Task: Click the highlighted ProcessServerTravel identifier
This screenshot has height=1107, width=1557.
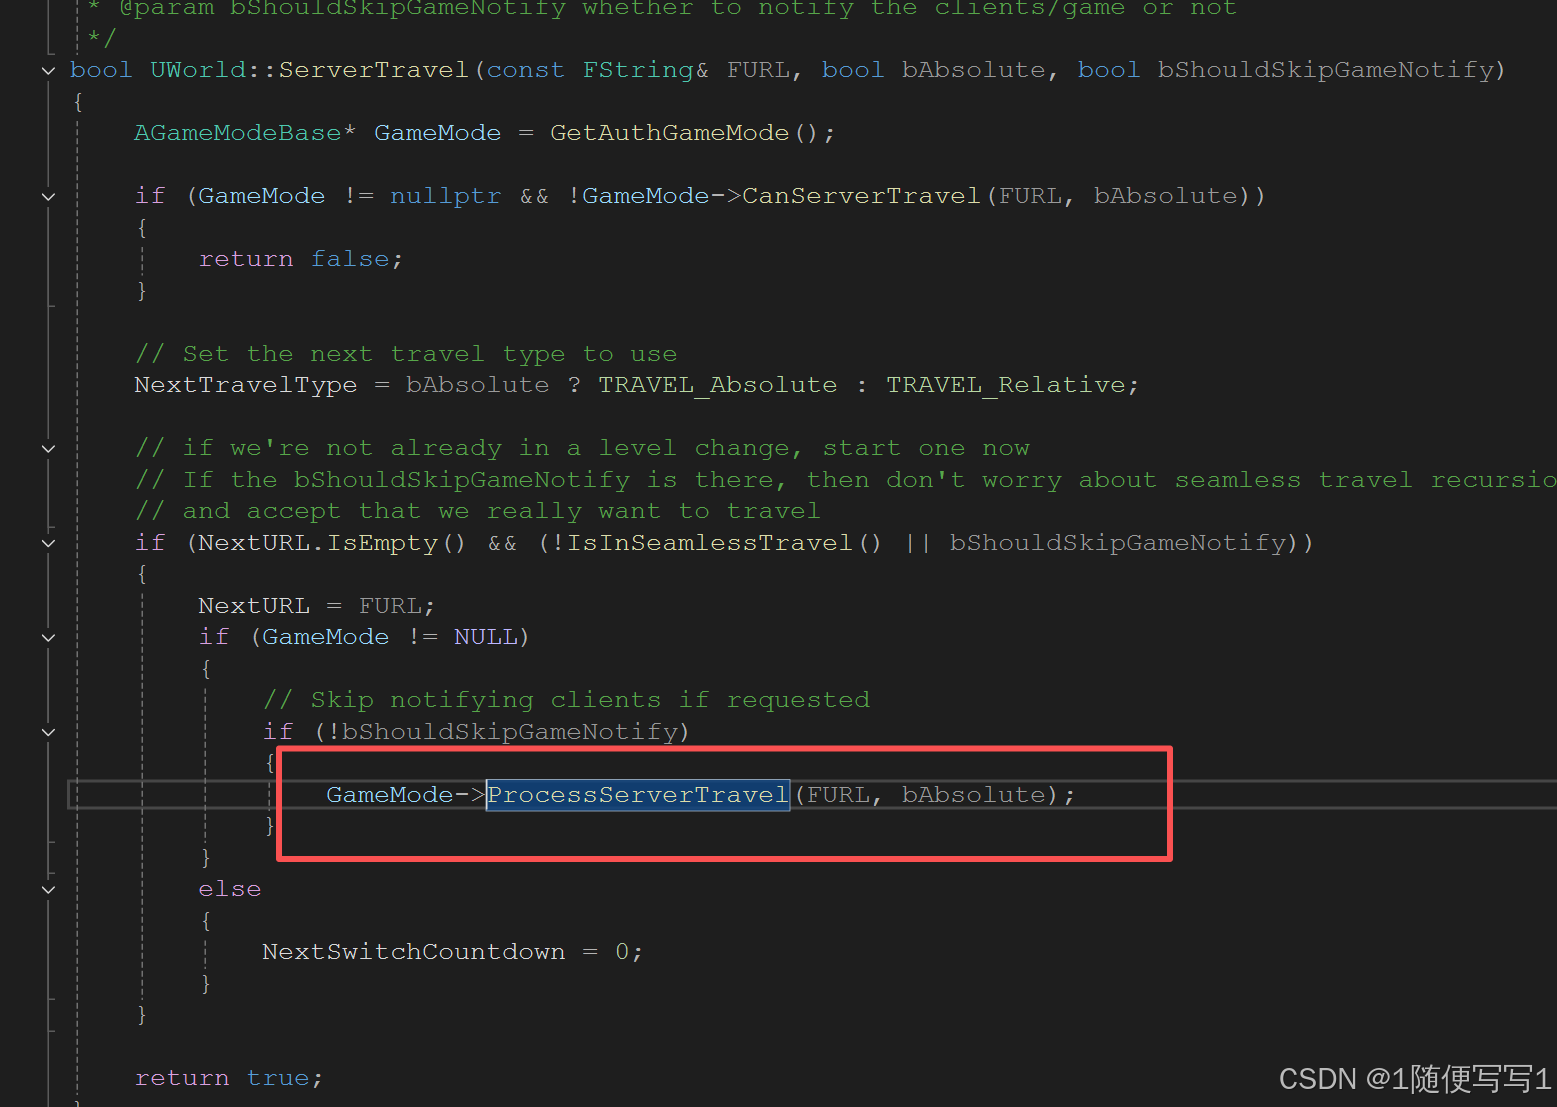Action: coord(638,795)
